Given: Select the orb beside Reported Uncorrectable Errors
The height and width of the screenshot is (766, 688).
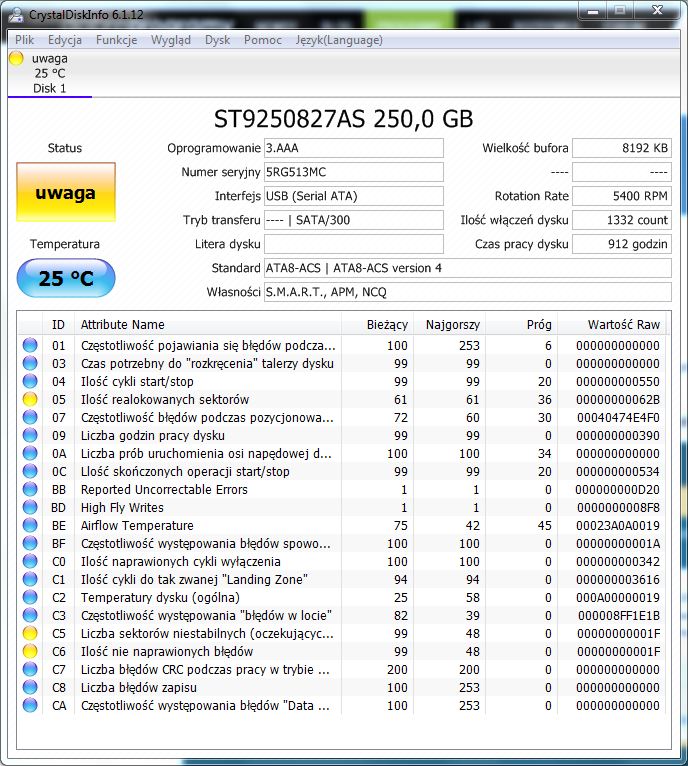Looking at the screenshot, I should click(30, 489).
